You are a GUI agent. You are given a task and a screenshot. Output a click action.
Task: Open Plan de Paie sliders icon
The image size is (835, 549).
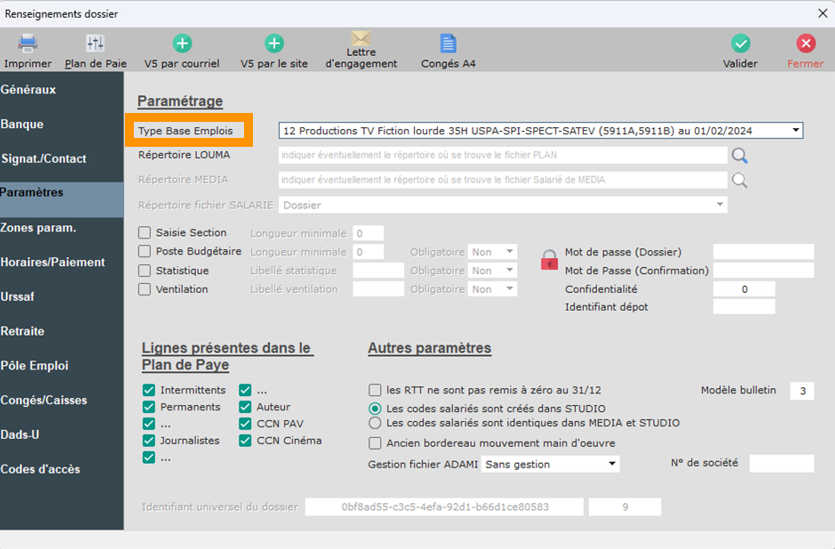point(95,44)
